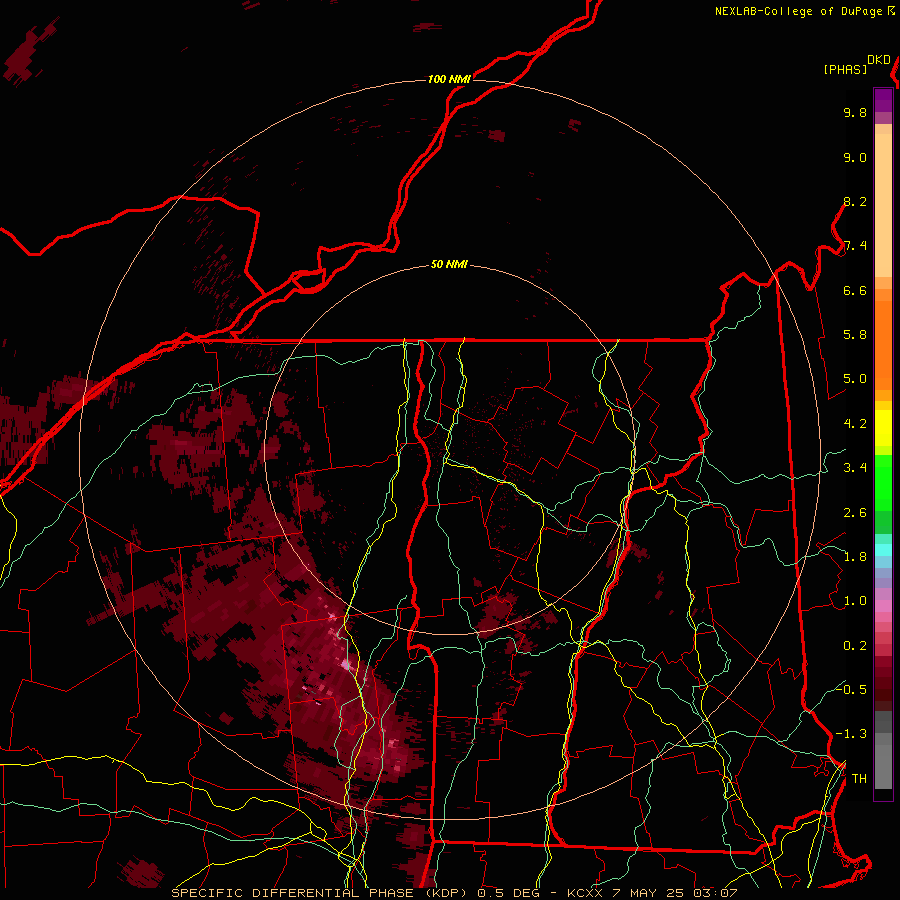The image size is (900, 900).
Task: Click the 5.8 legend value
Action: (855, 335)
